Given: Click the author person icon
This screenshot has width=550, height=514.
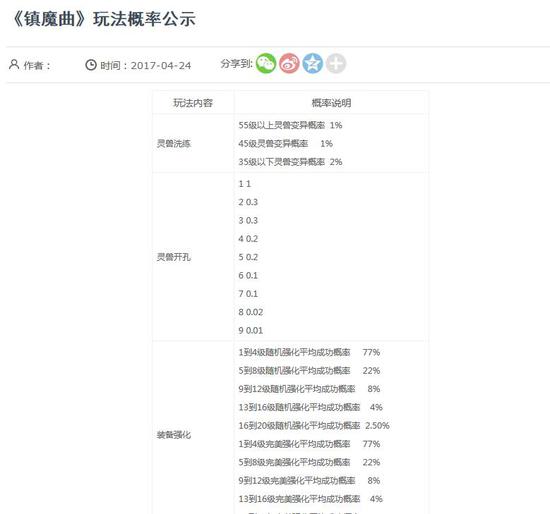Looking at the screenshot, I should point(14,64).
